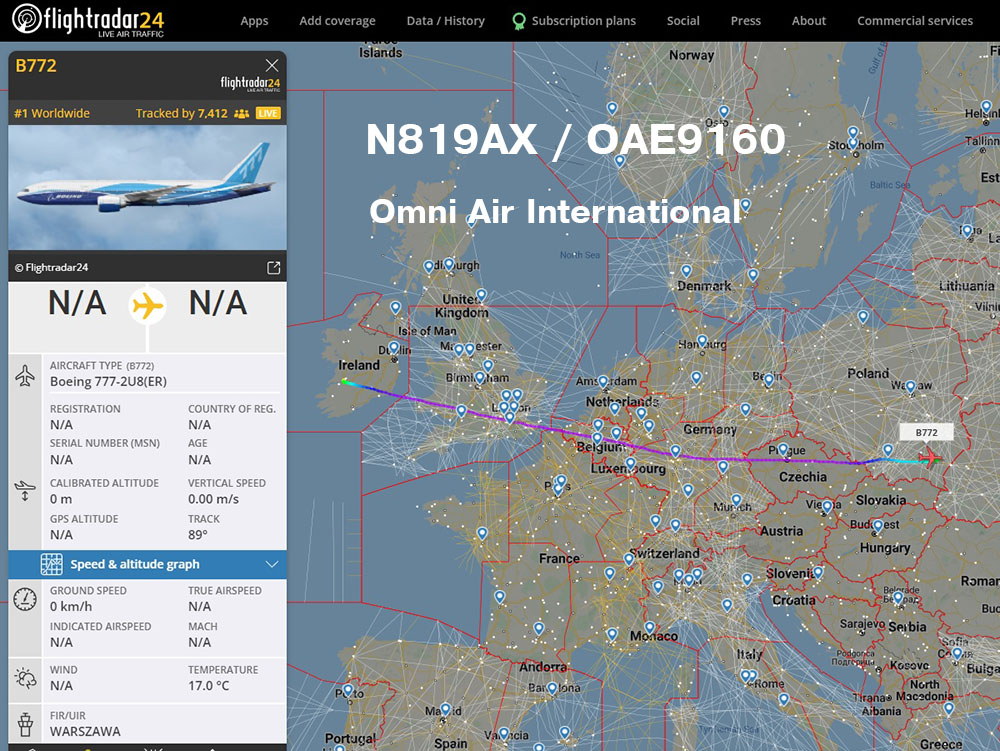
Task: Open the Boeing 777 aircraft photo
Action: [x=147, y=187]
